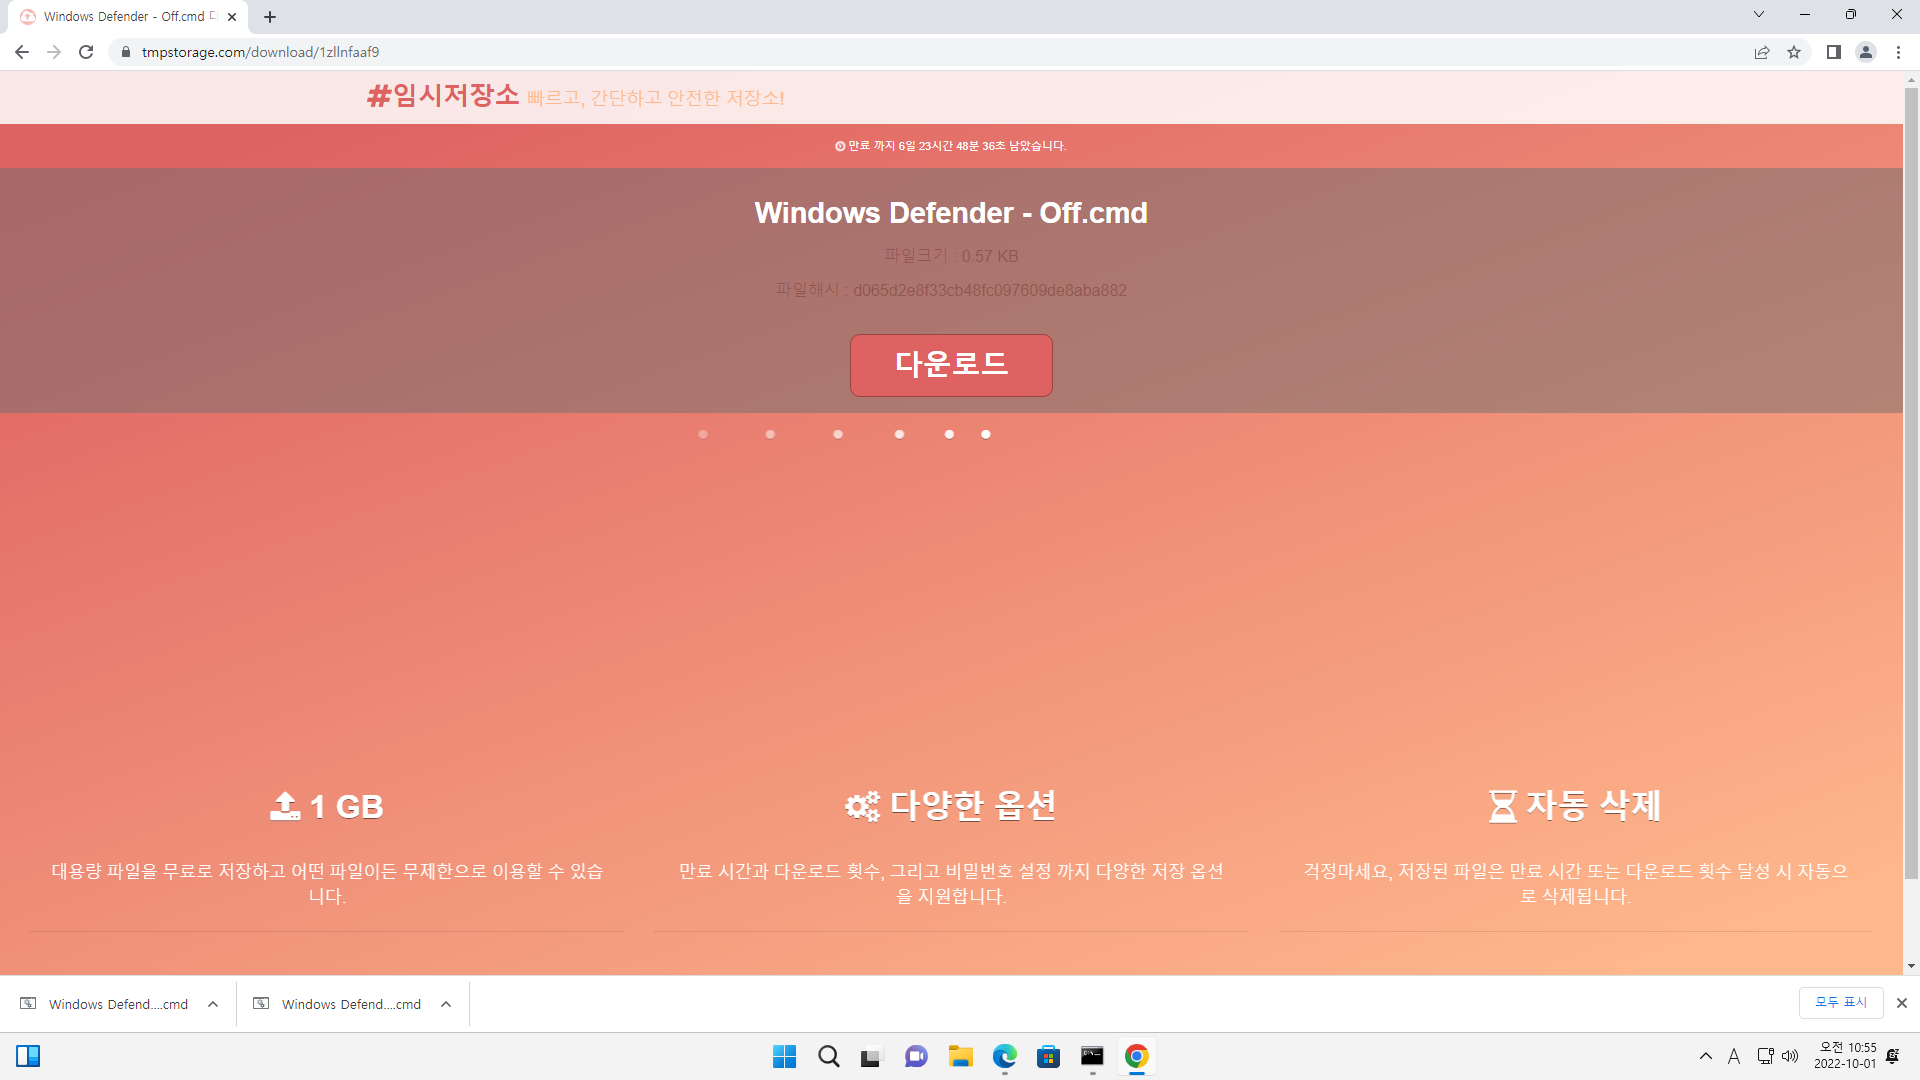The height and width of the screenshot is (1080, 1920).
Task: Click the file hash text d065d2e8f33cb48fc097609de8aba882
Action: pyautogui.click(x=990, y=291)
